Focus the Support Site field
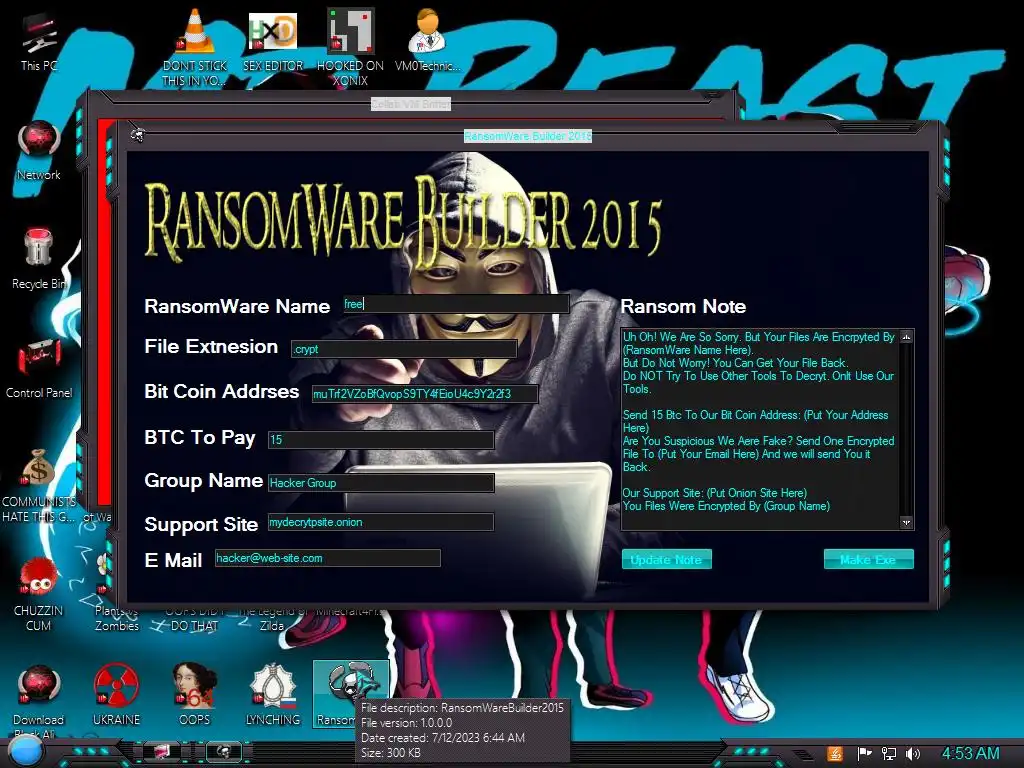Image resolution: width=1024 pixels, height=768 pixels. click(381, 522)
